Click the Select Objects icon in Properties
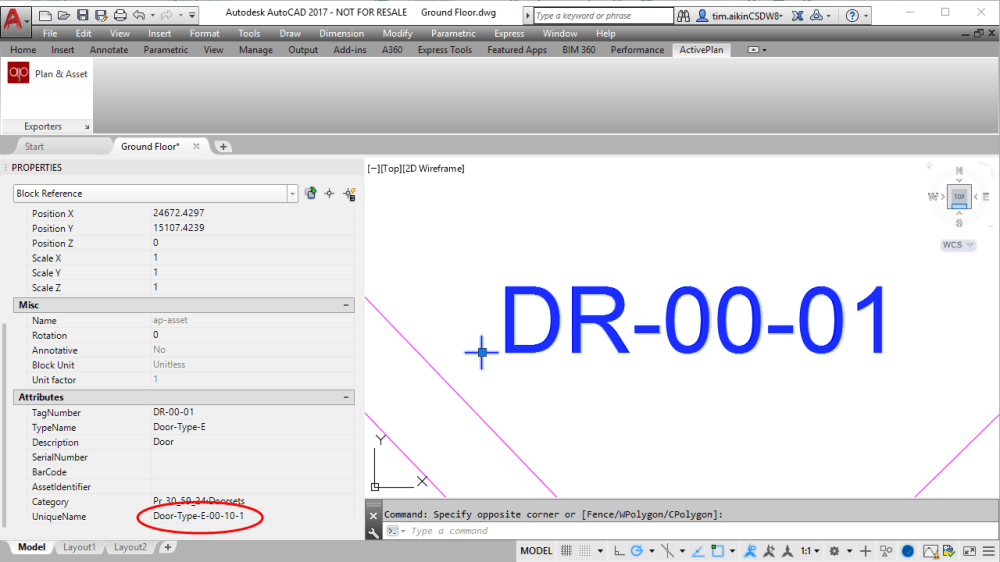 [329, 193]
